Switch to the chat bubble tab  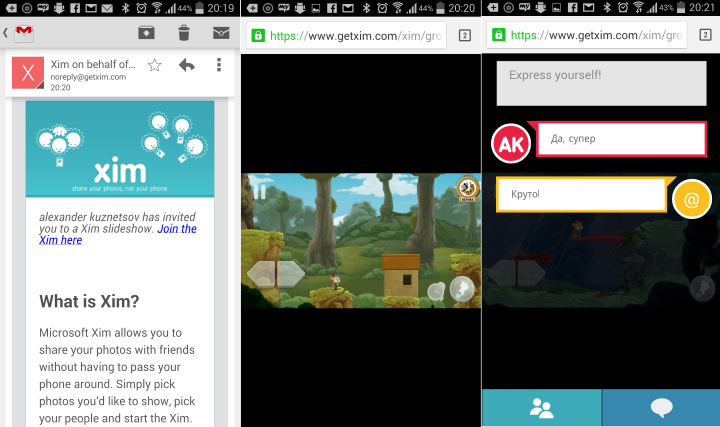click(x=661, y=408)
